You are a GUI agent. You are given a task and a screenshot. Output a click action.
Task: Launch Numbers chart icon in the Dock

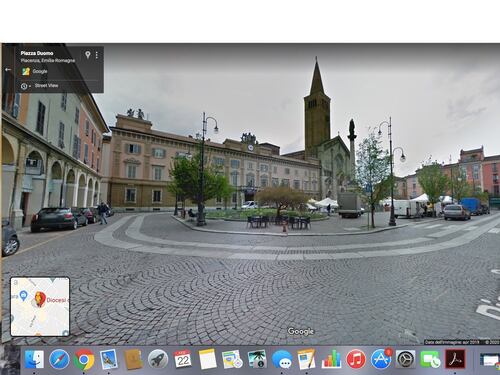click(331, 360)
